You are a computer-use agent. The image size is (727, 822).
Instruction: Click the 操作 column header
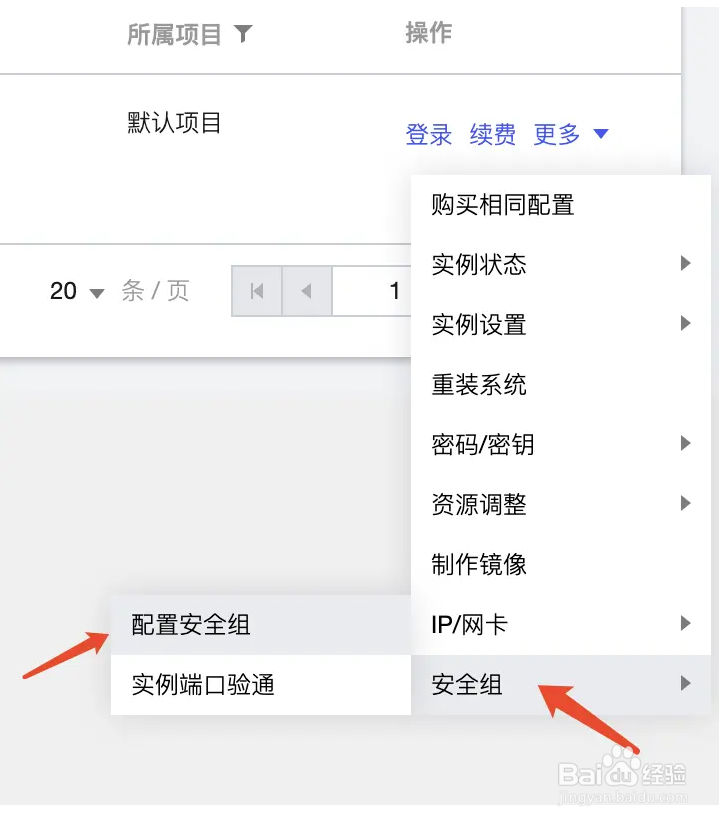point(429,33)
